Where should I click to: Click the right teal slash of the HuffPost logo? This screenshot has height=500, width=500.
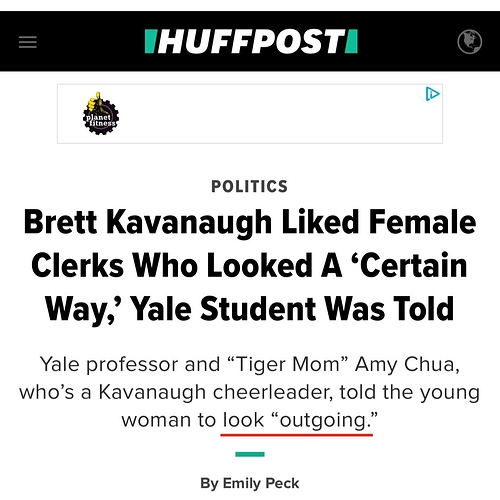[352, 41]
